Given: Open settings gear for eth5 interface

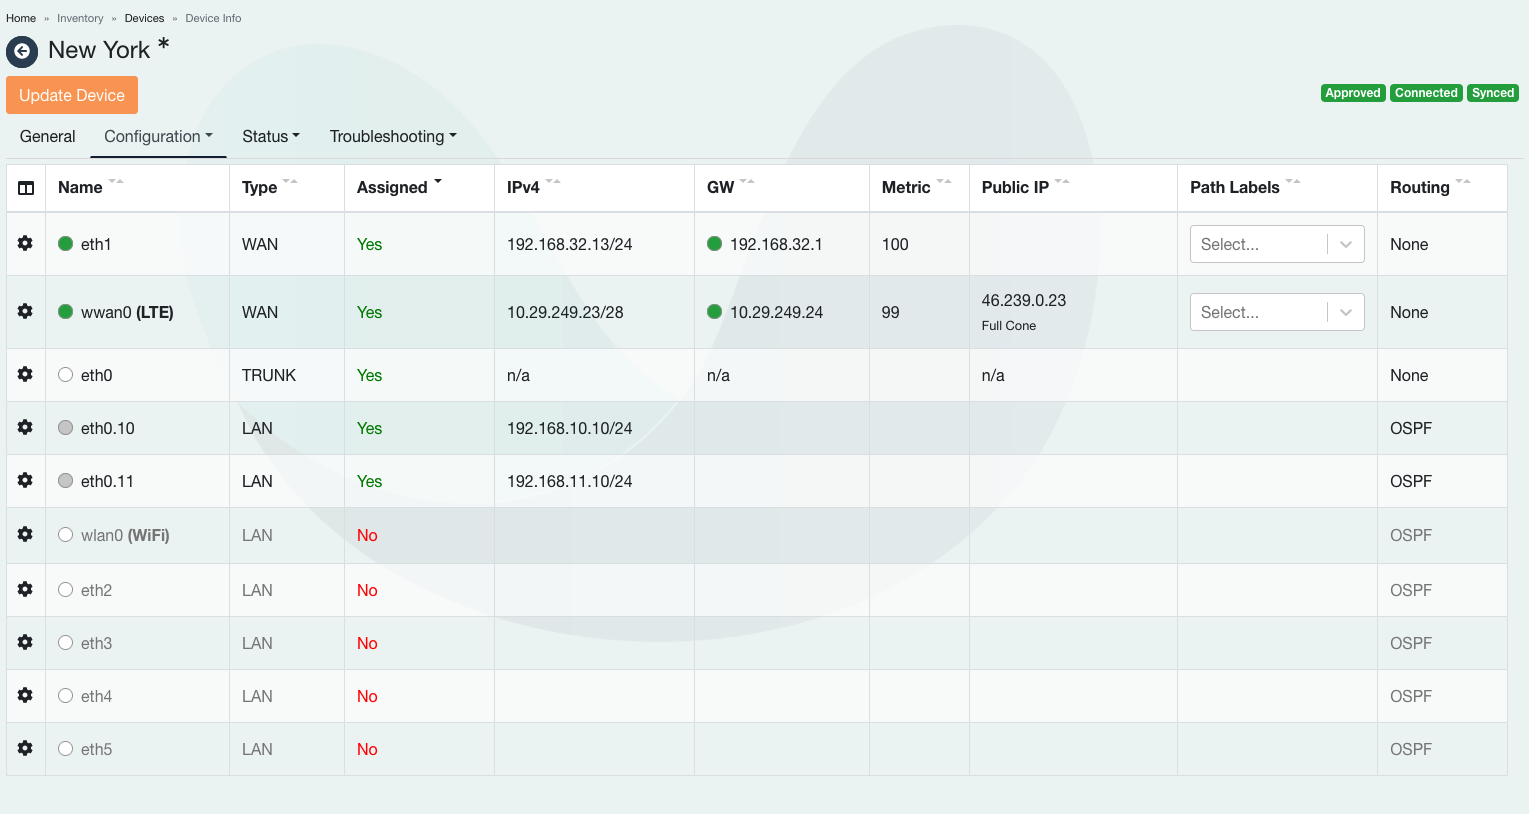Looking at the screenshot, I should (25, 749).
